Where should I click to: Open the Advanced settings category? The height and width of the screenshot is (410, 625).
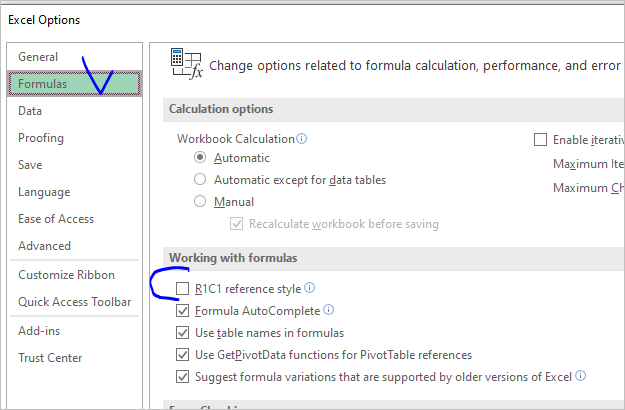point(45,246)
